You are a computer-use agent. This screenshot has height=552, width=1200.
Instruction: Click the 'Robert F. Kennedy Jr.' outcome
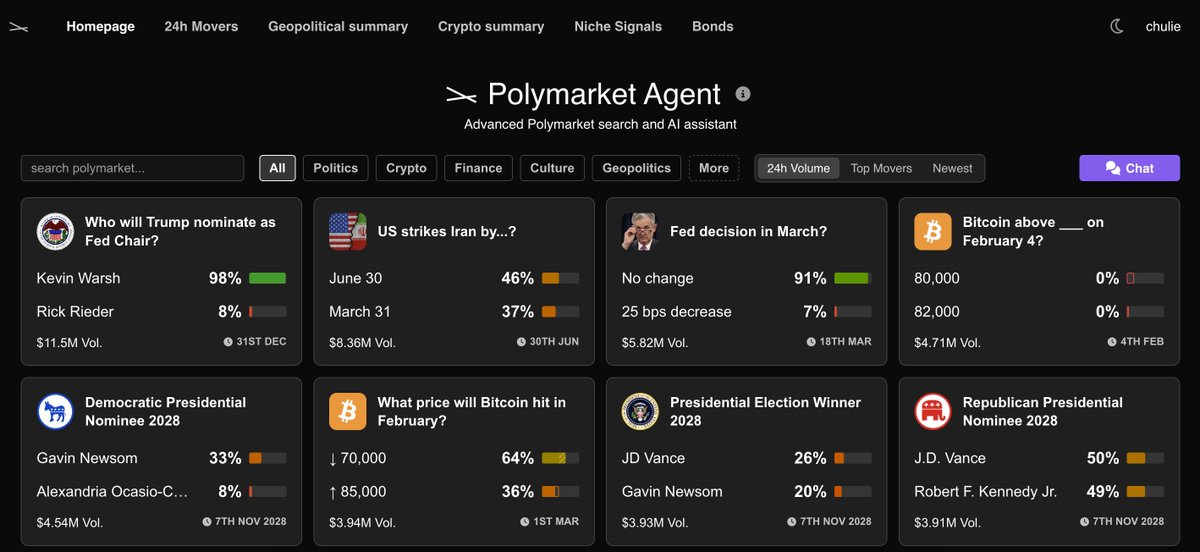pyautogui.click(x=985, y=491)
